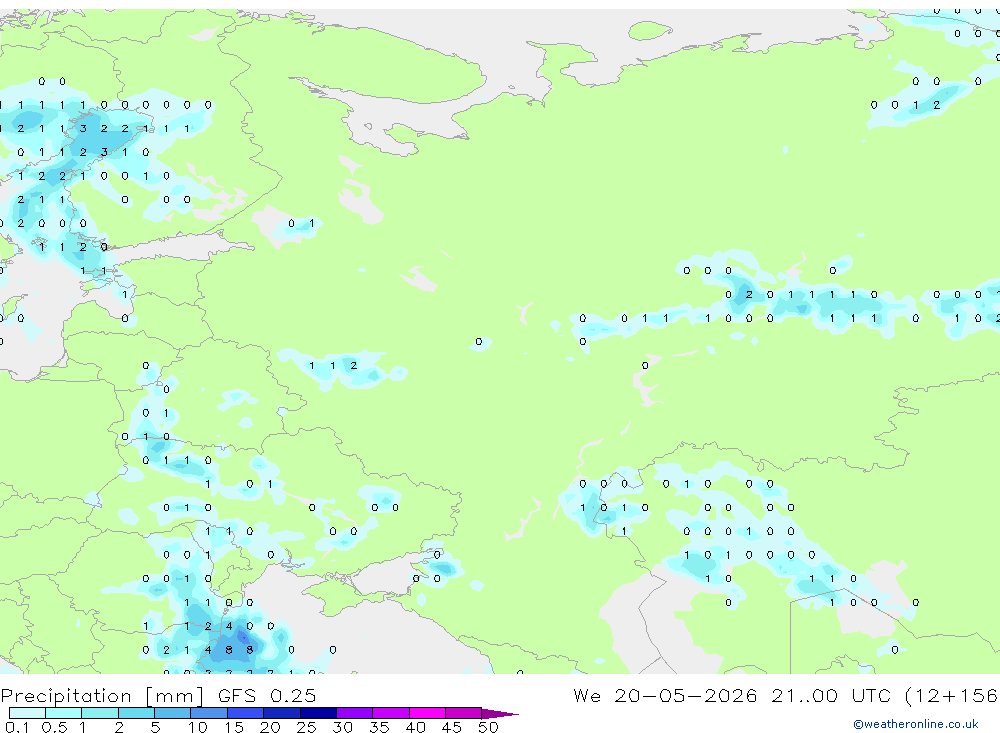Screen dimensions: 1000x733
Task: Select the 35–40 mm purple-magenta legend swatch
Action: 391,713
